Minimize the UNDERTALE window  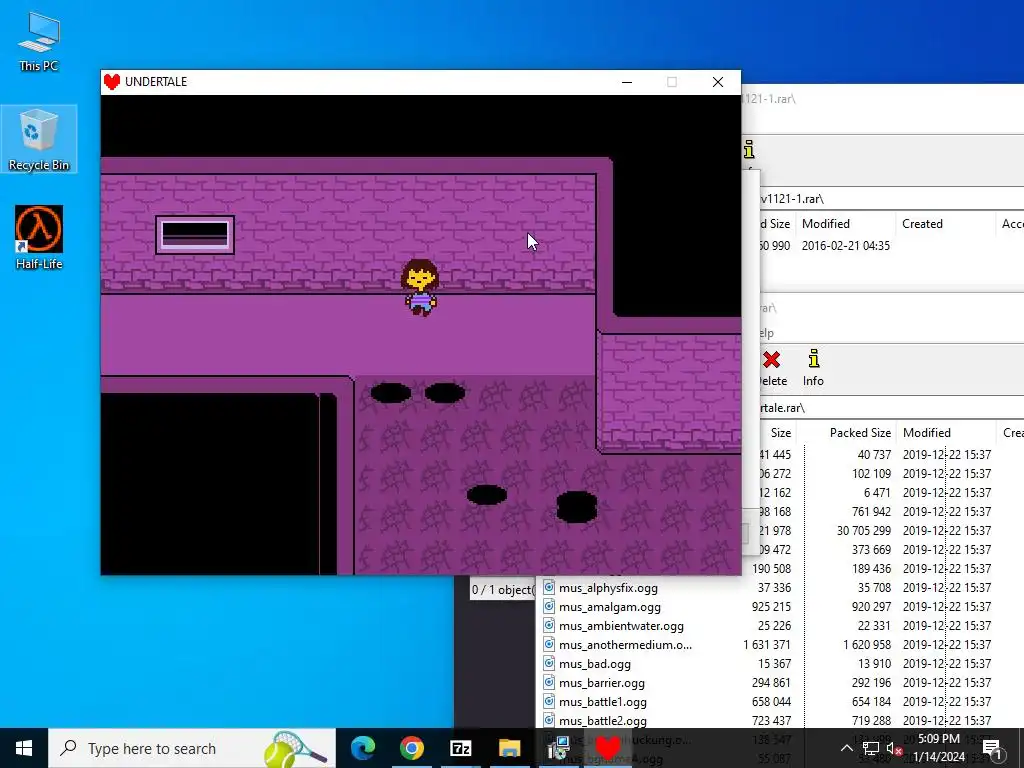point(627,82)
